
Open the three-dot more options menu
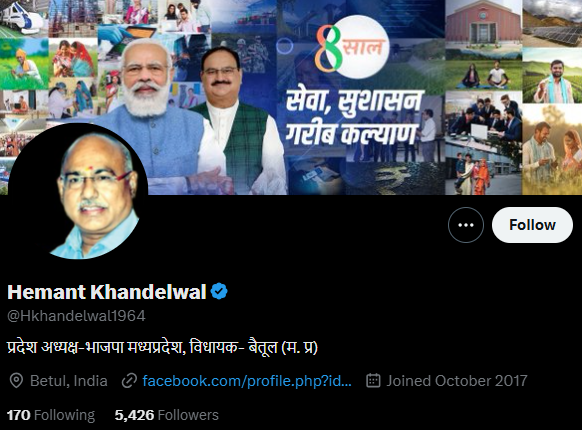pos(466,225)
